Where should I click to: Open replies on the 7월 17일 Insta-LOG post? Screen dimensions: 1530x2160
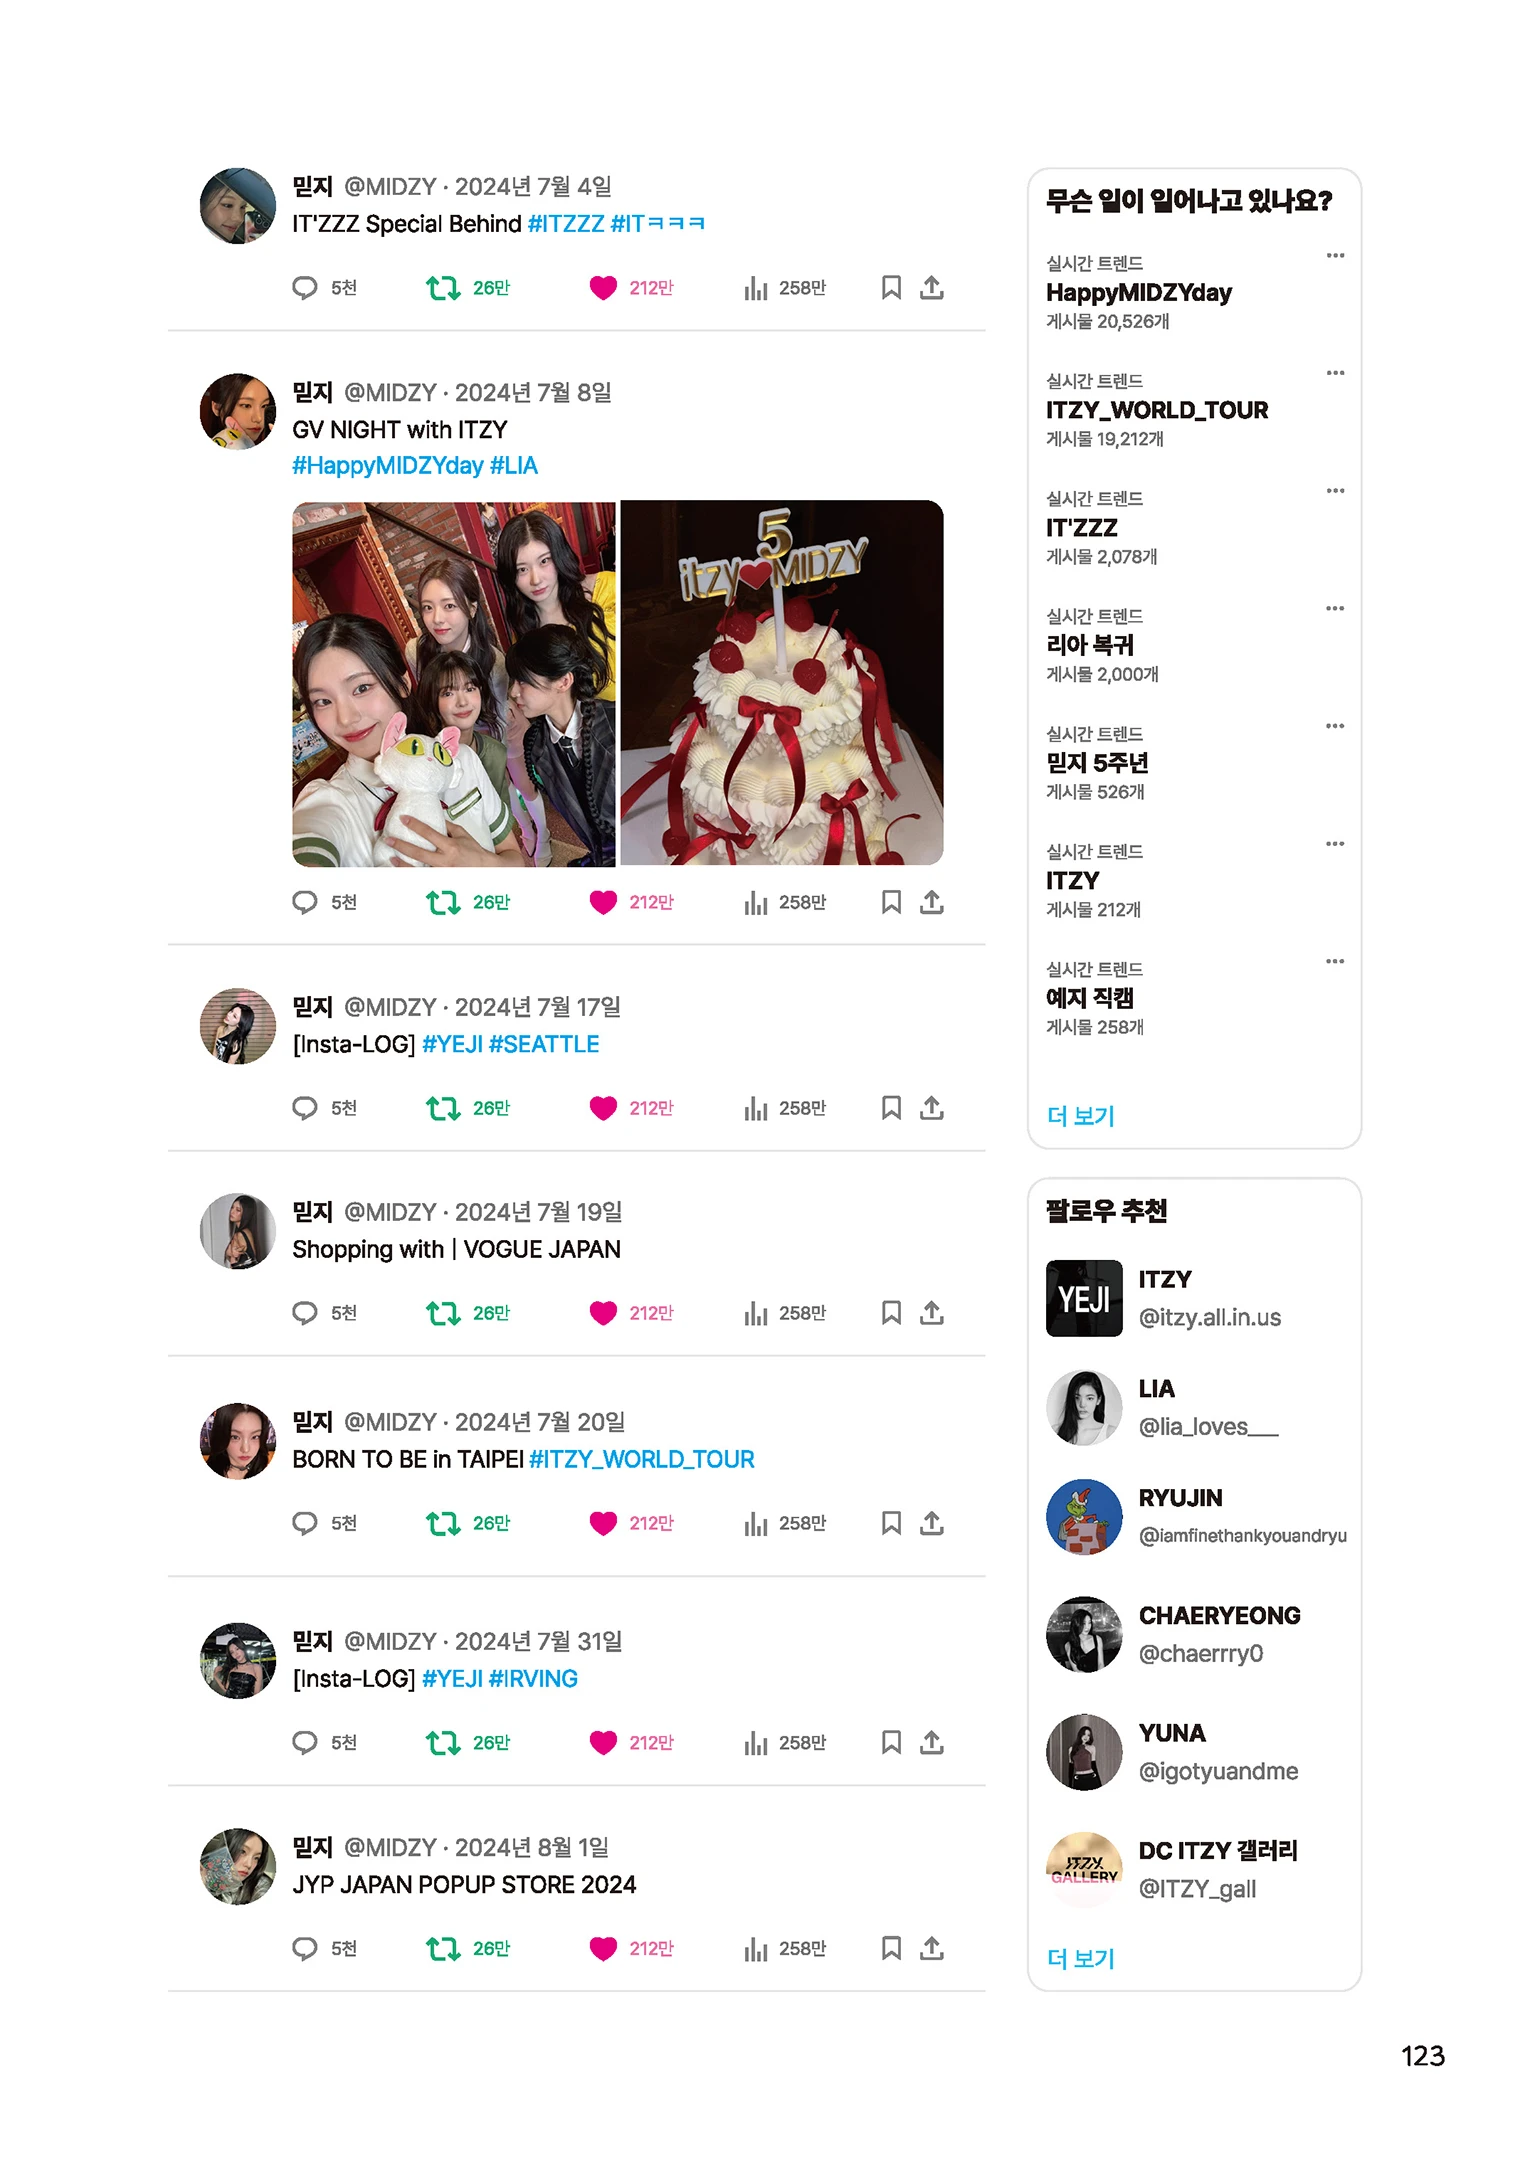(x=304, y=1108)
